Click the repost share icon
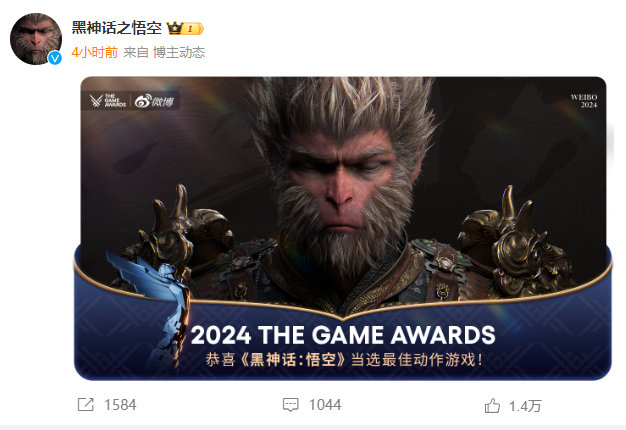The height and width of the screenshot is (430, 626). [x=85, y=404]
